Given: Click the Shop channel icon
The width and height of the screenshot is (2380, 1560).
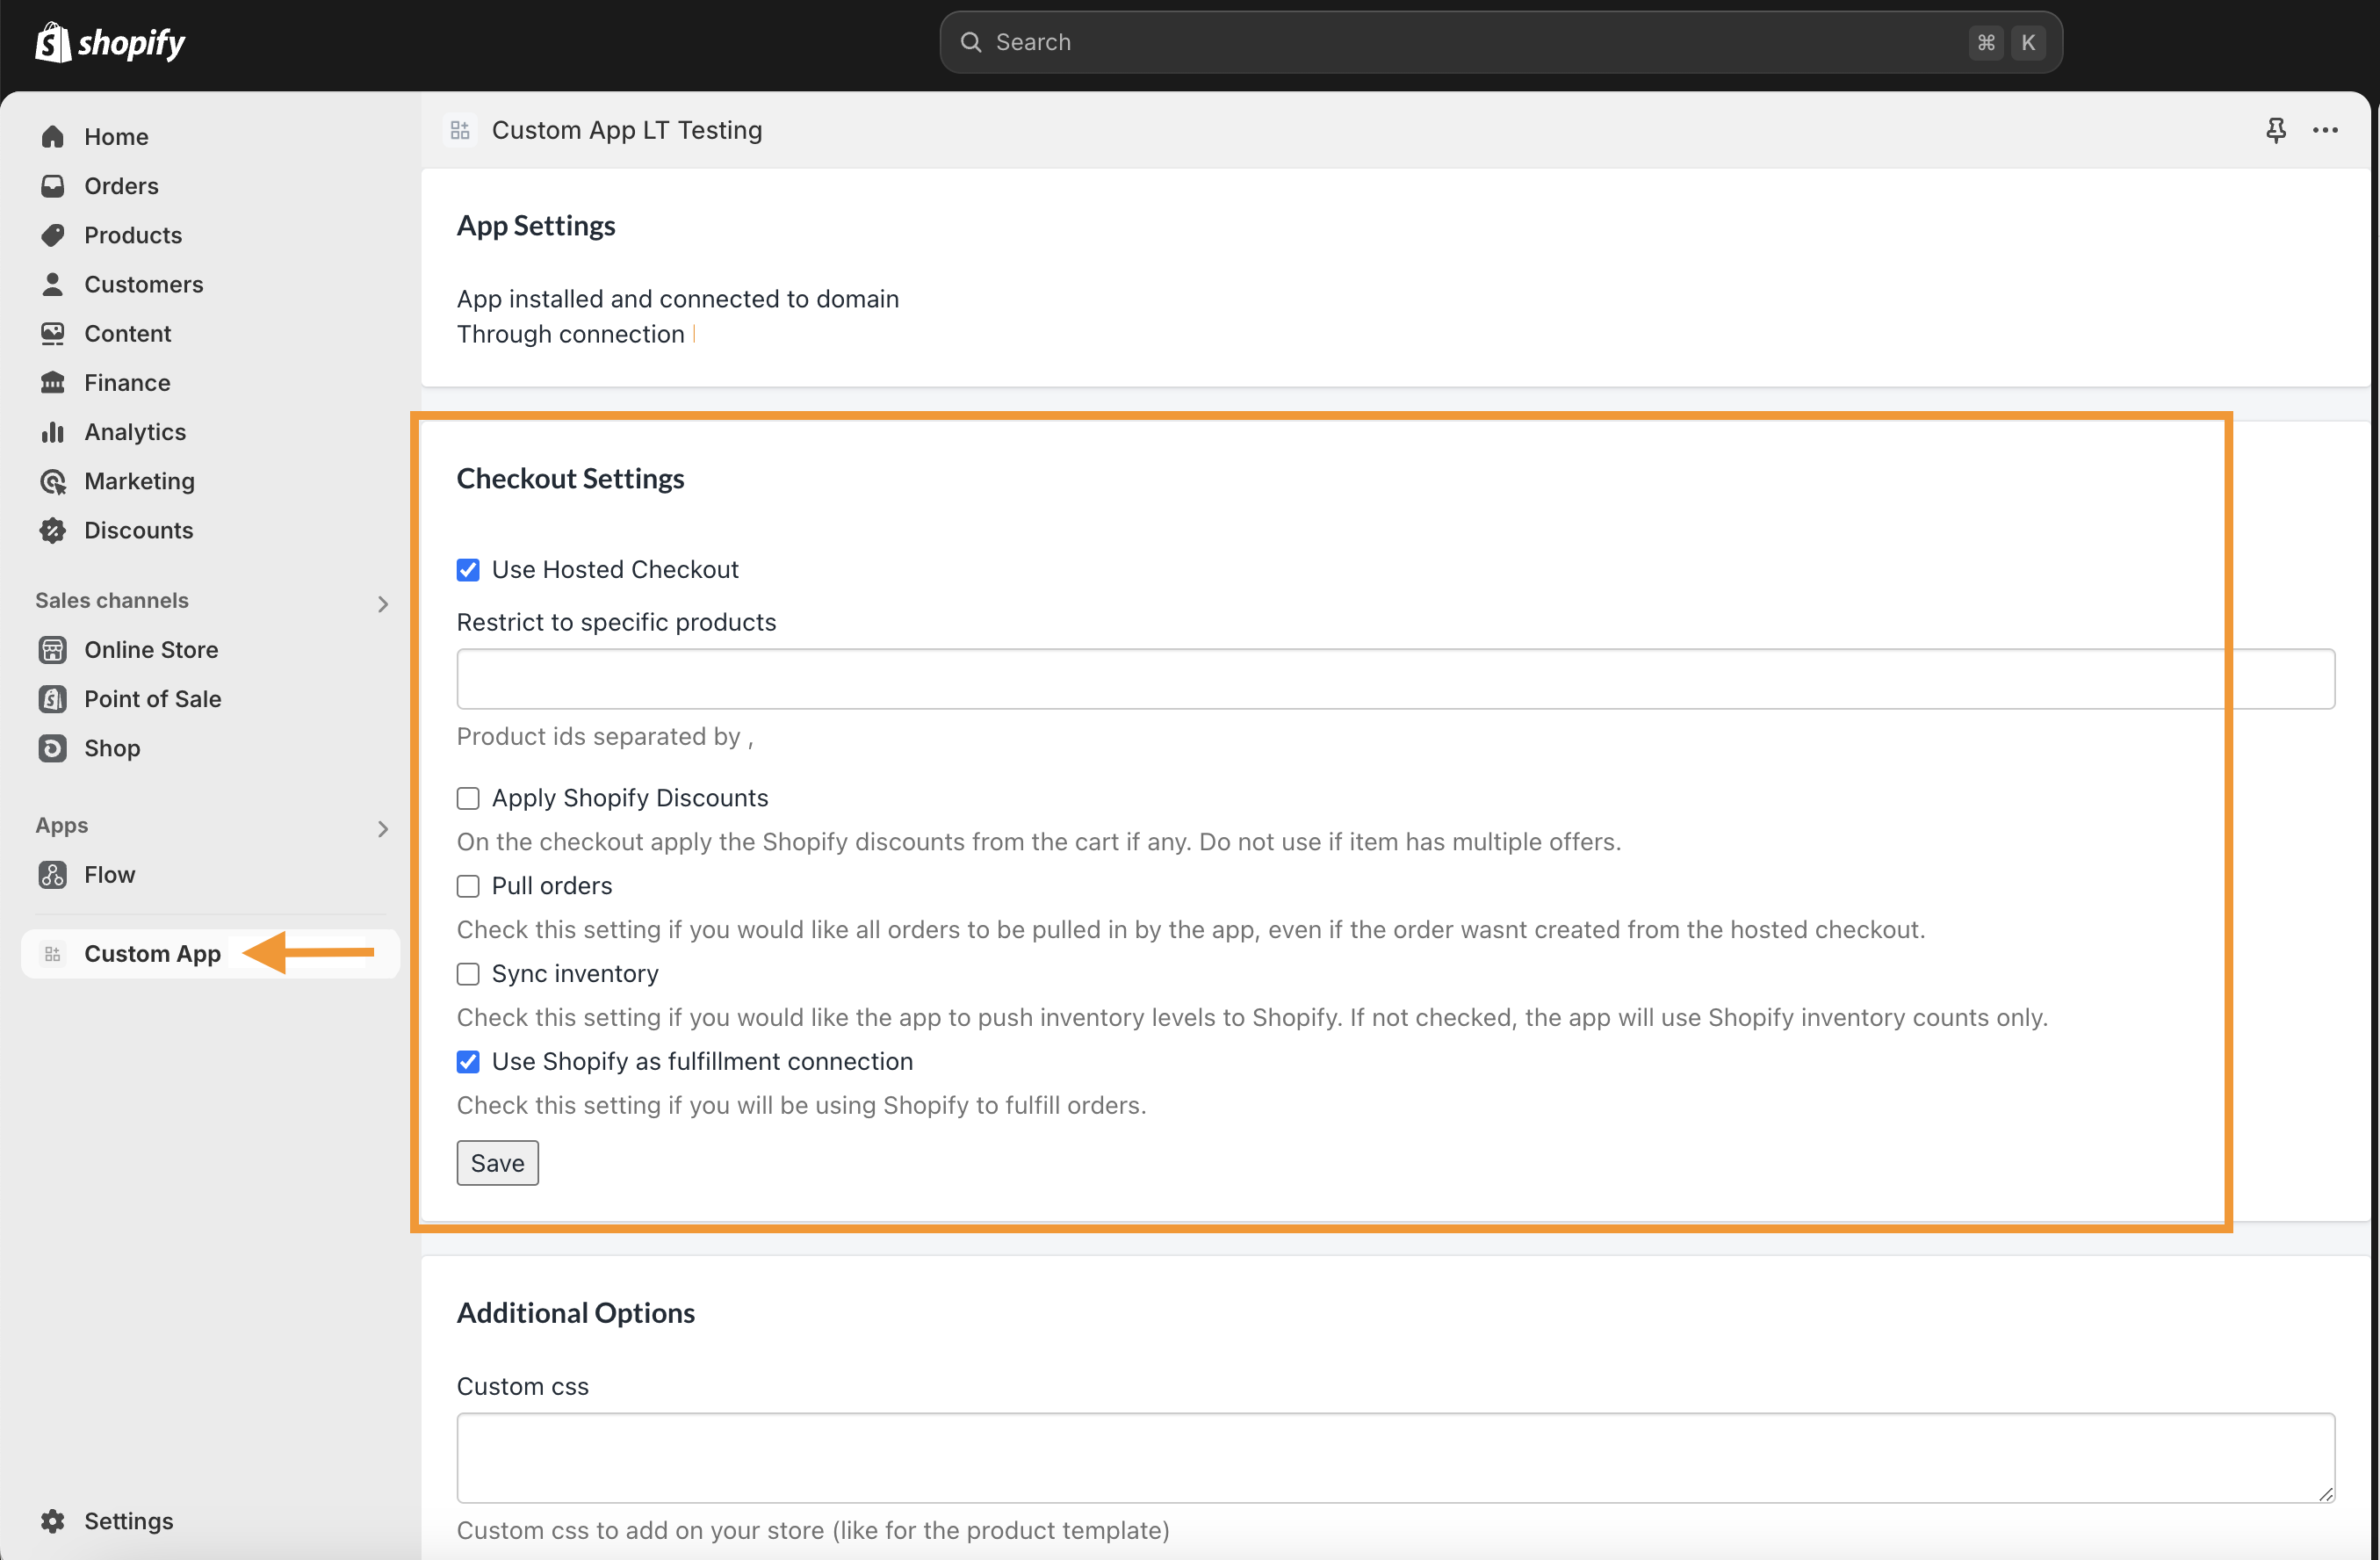Looking at the screenshot, I should pyautogui.click(x=53, y=748).
